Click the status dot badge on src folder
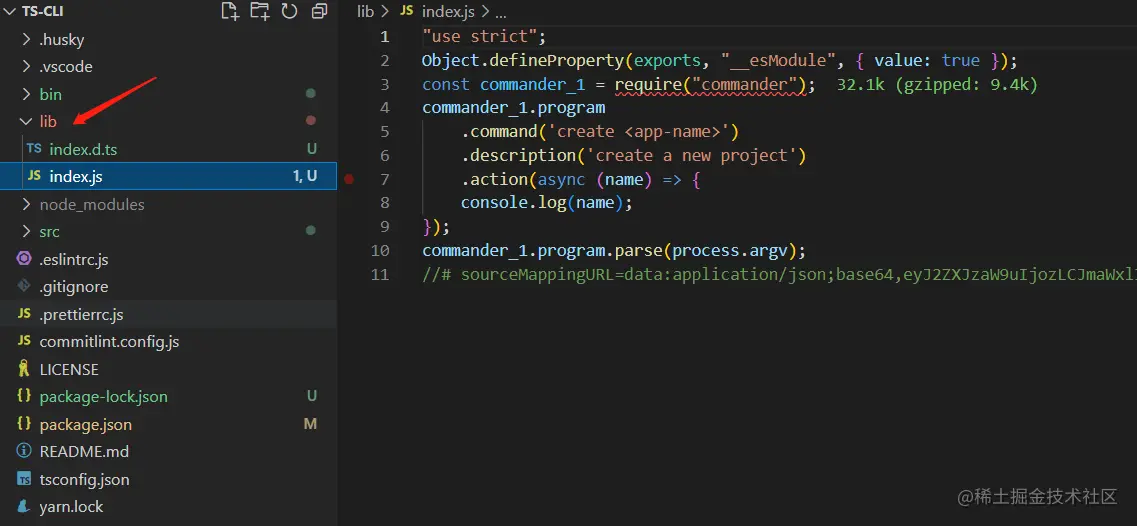This screenshot has width=1137, height=526. [x=311, y=231]
